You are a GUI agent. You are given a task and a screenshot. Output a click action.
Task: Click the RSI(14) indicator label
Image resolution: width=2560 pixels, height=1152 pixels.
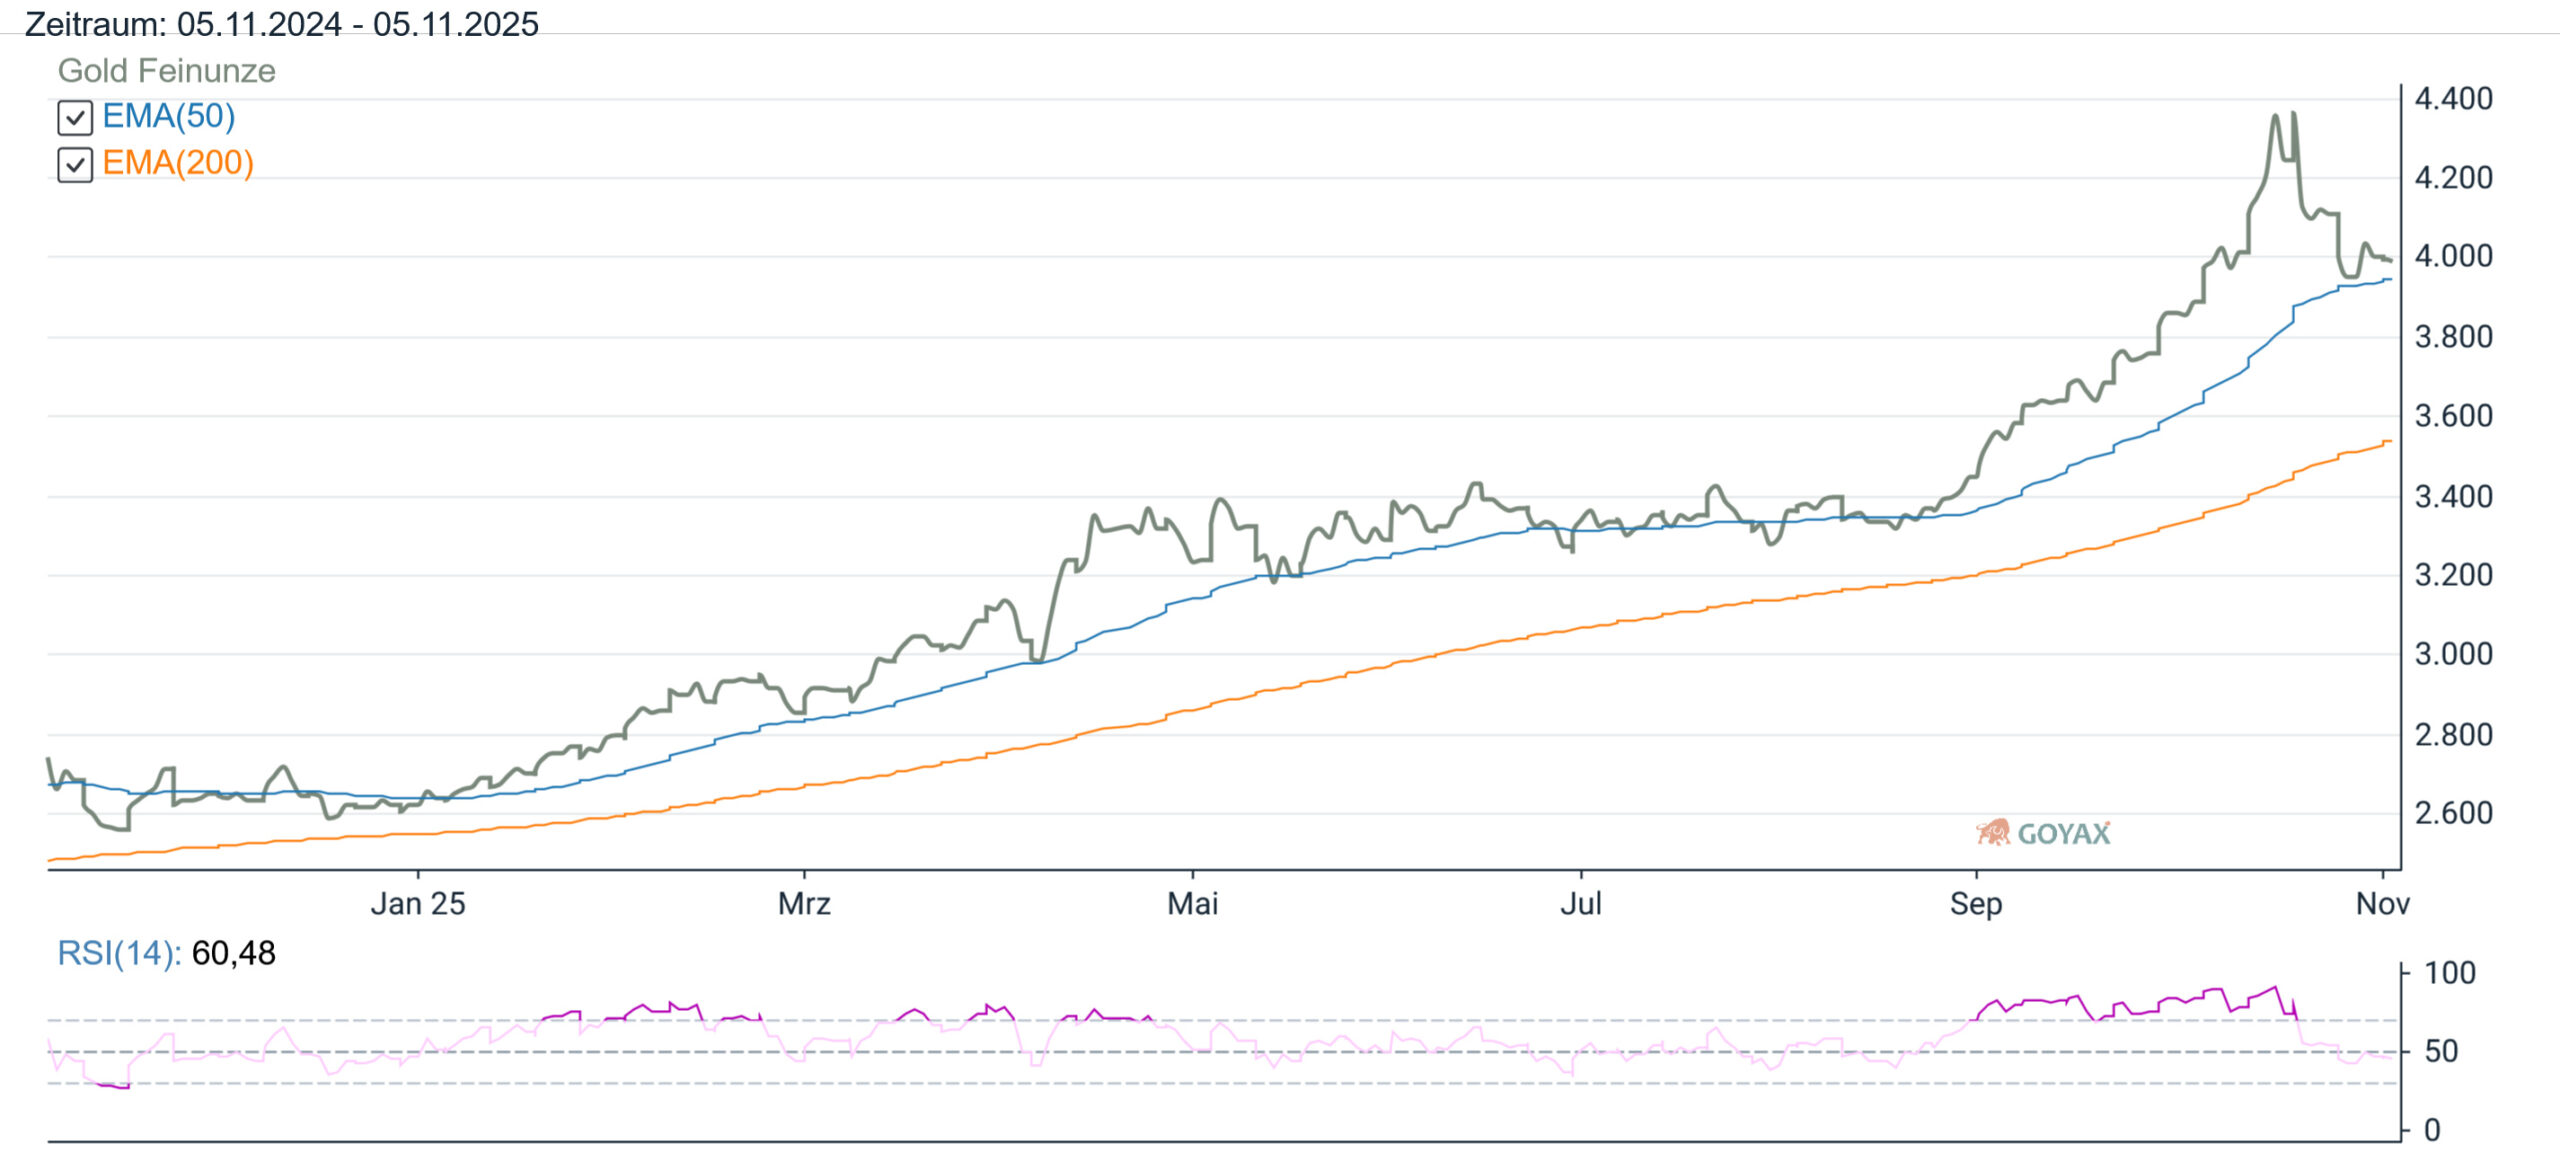point(118,953)
